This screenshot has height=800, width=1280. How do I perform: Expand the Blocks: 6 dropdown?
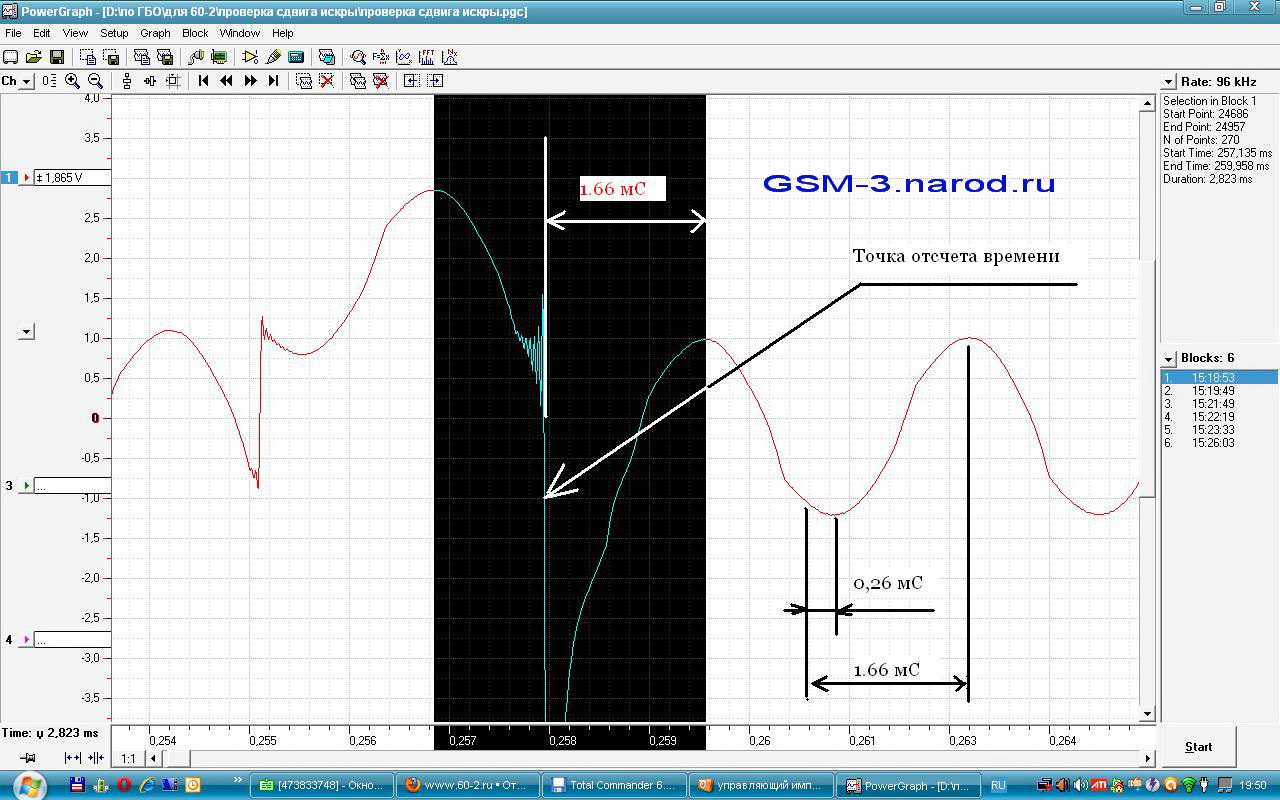click(x=1168, y=358)
